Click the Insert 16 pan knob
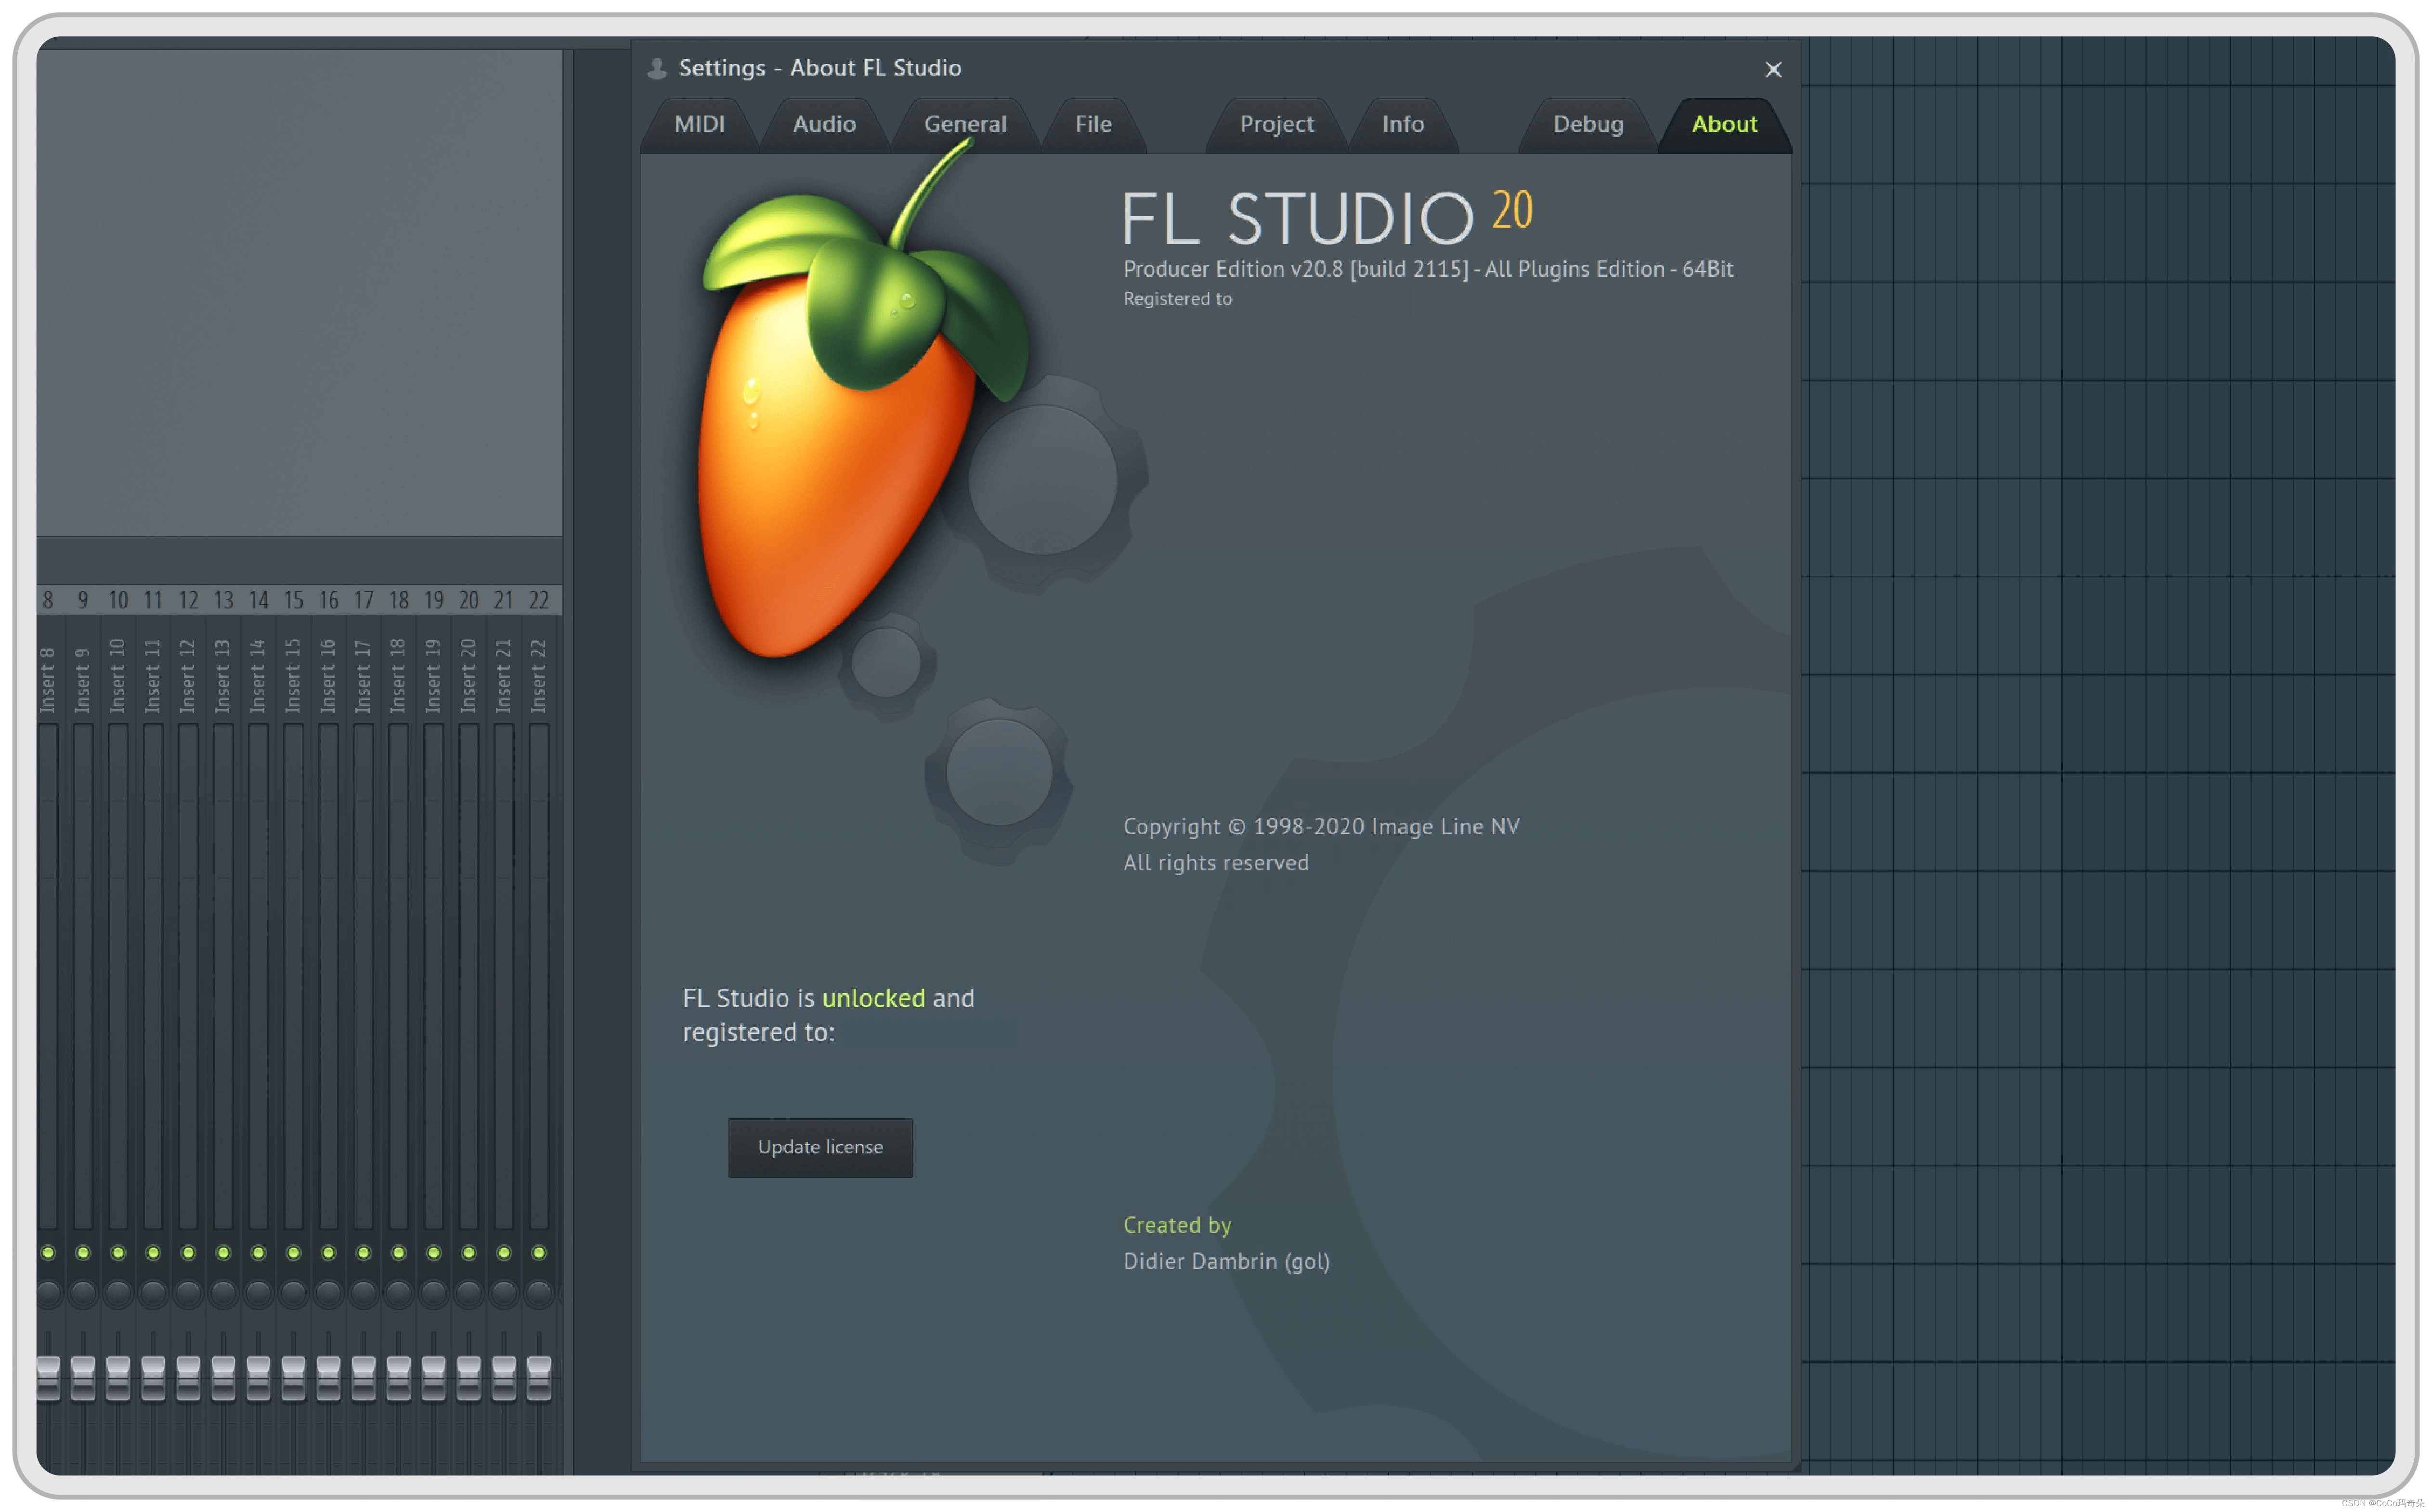This screenshot has width=2432, height=1512. 328,1294
